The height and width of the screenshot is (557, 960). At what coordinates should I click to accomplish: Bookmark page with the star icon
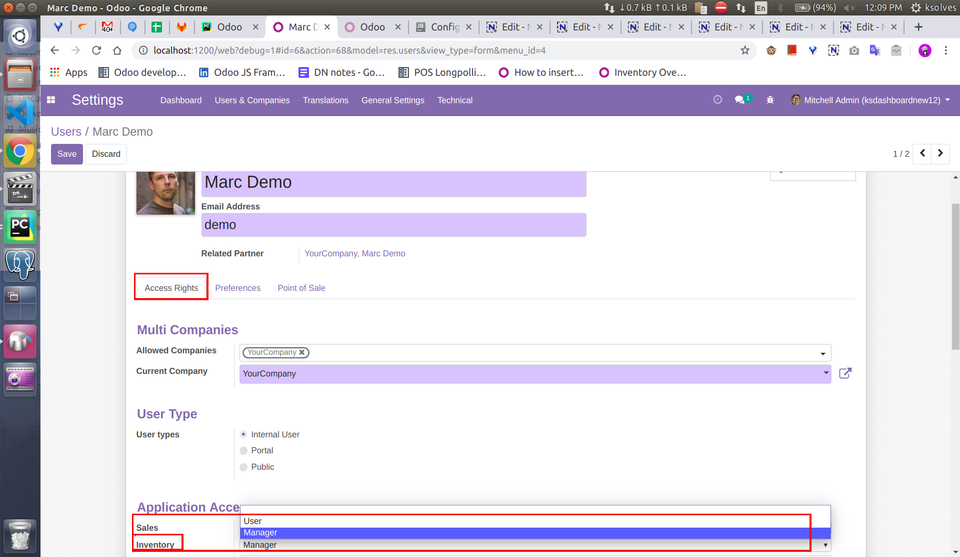point(745,50)
